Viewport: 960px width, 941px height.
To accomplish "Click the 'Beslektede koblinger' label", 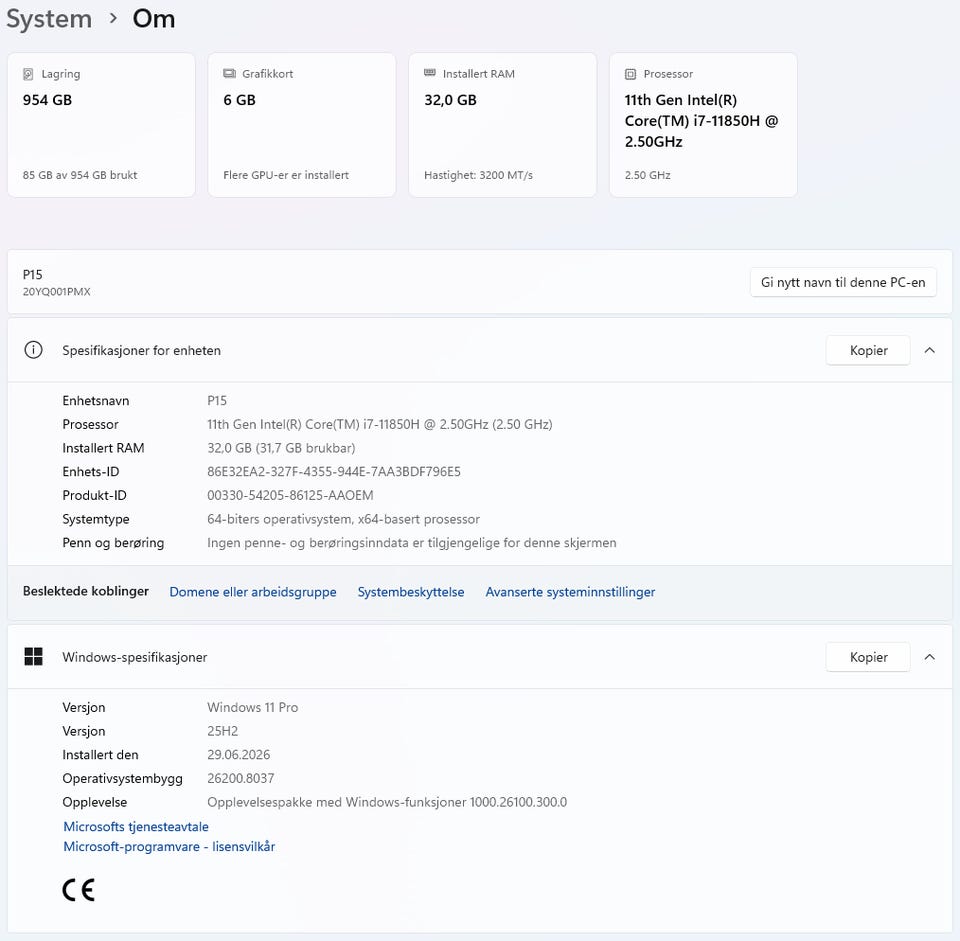I will pyautogui.click(x=86, y=591).
